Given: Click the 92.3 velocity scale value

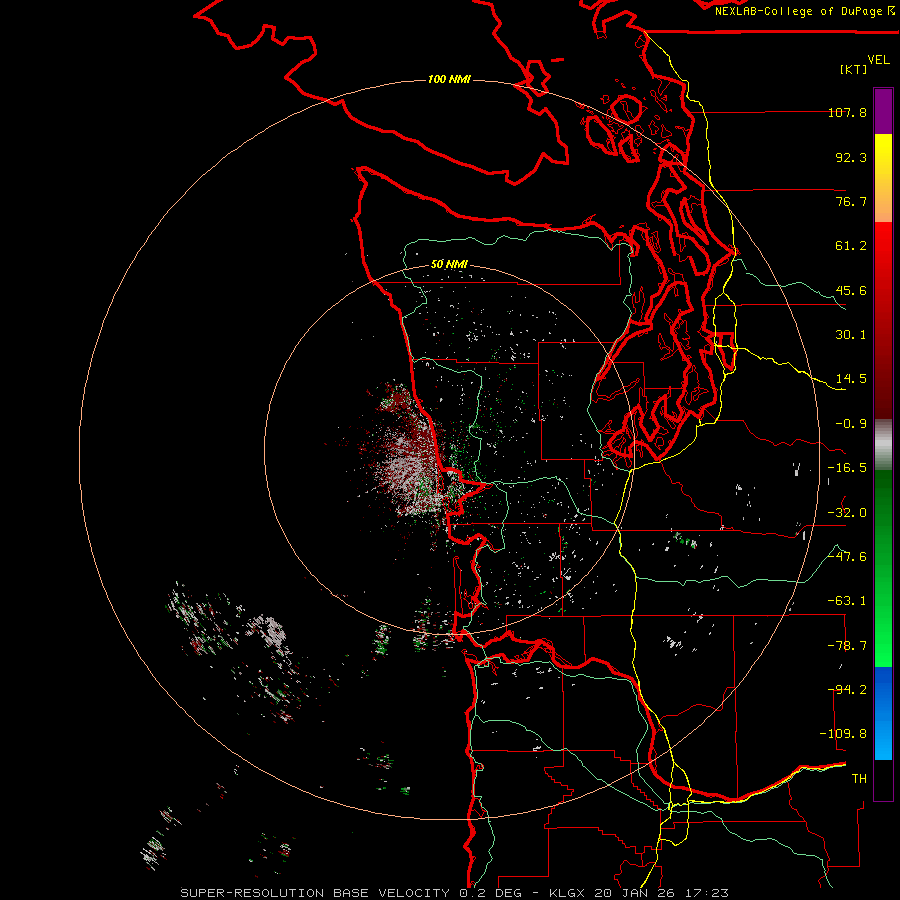Looking at the screenshot, I should point(851,157).
